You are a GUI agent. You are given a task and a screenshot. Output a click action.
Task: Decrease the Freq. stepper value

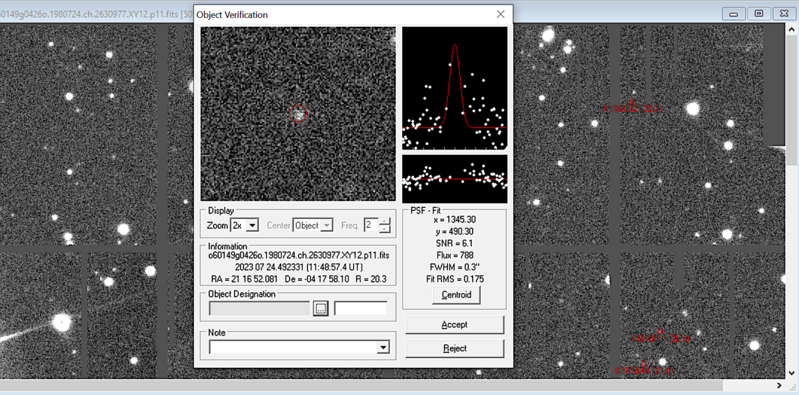pyautogui.click(x=385, y=229)
